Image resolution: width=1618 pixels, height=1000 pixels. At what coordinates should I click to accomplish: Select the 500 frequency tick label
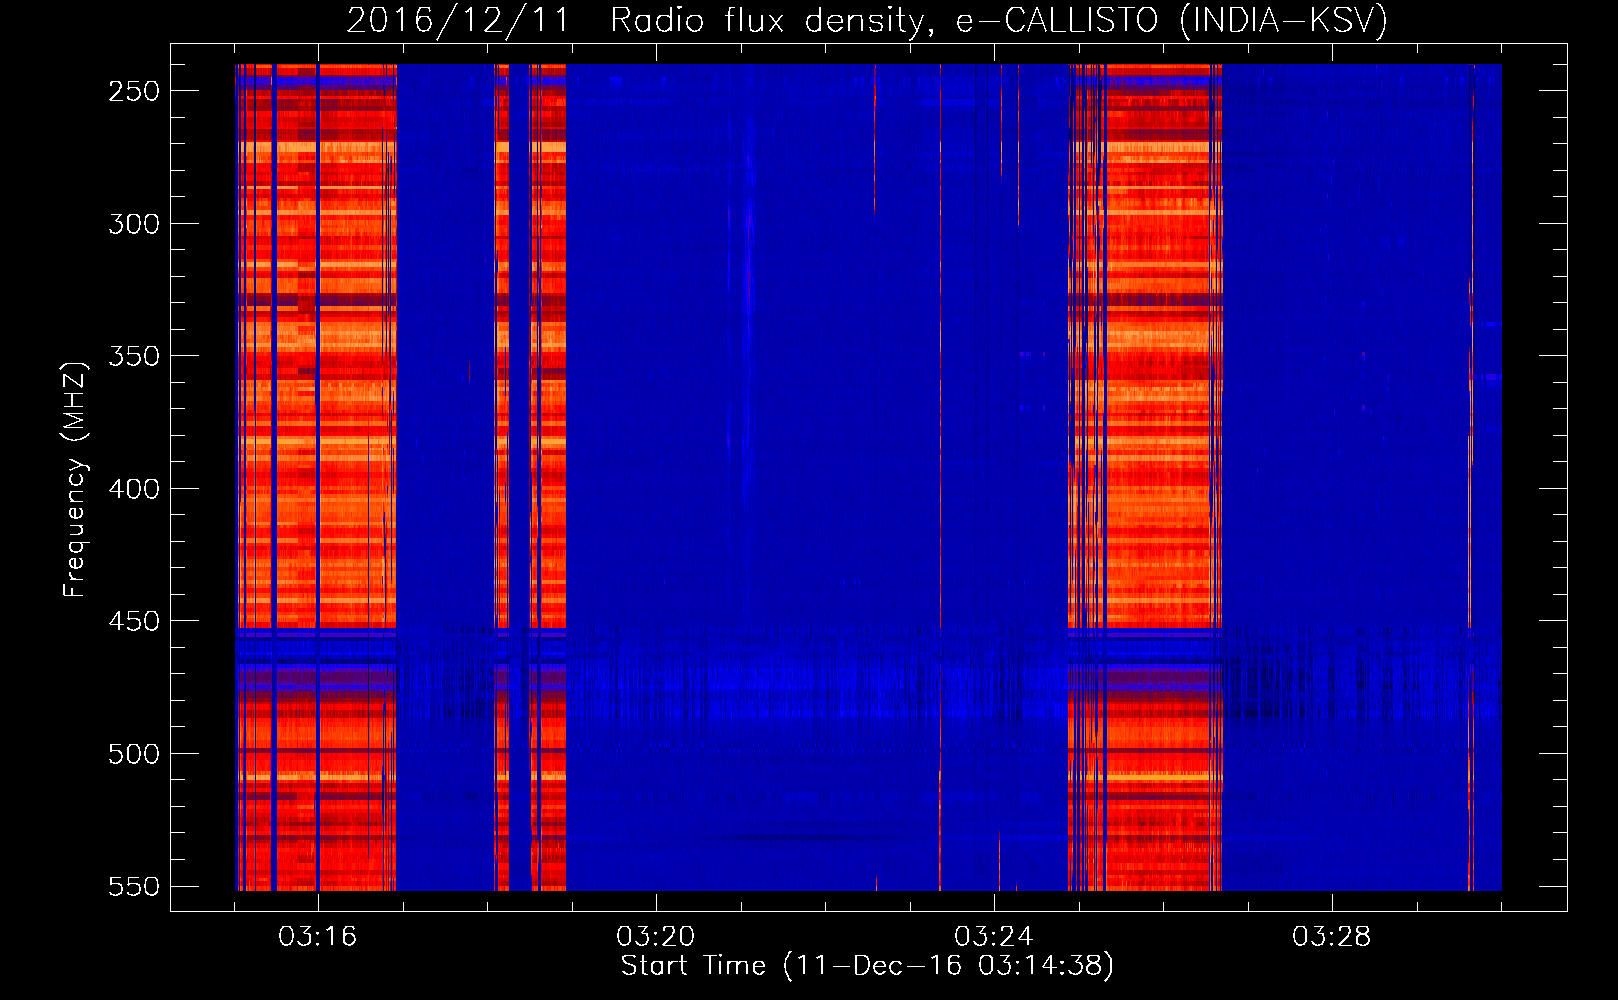134,754
